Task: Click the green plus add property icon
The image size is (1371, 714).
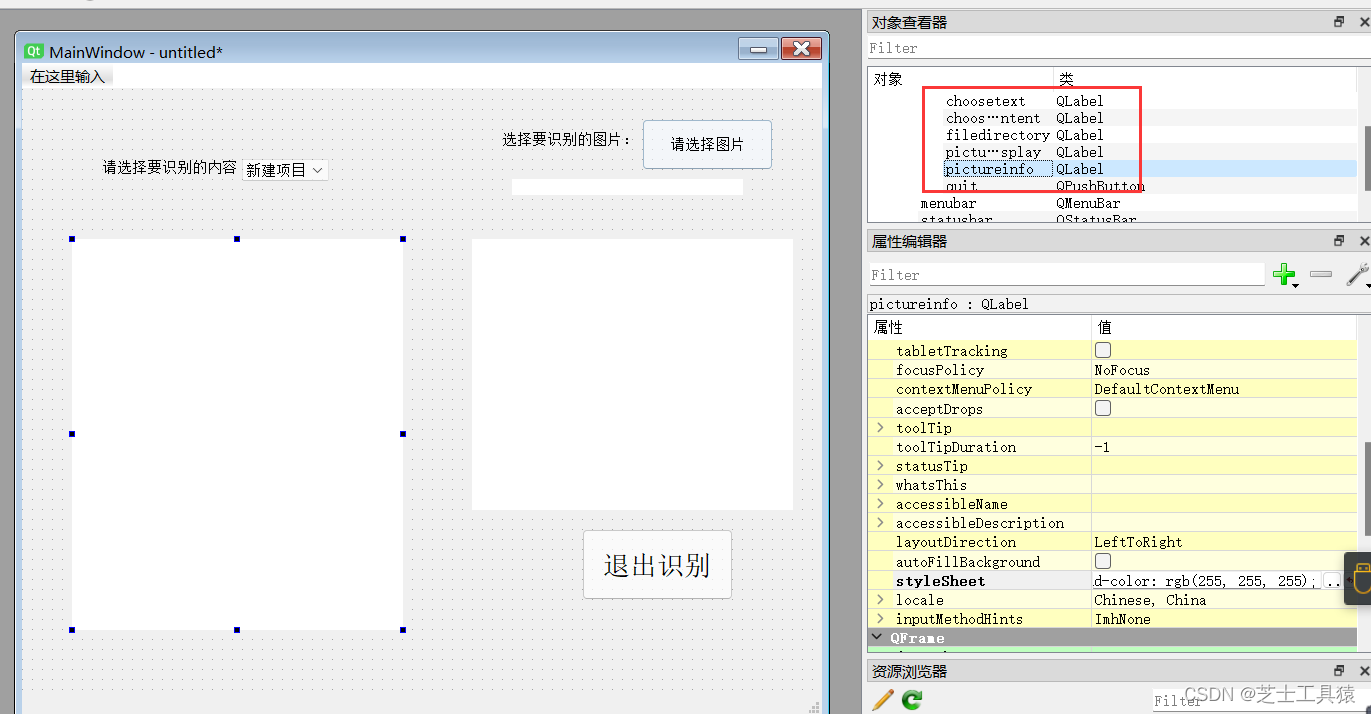Action: point(1284,274)
